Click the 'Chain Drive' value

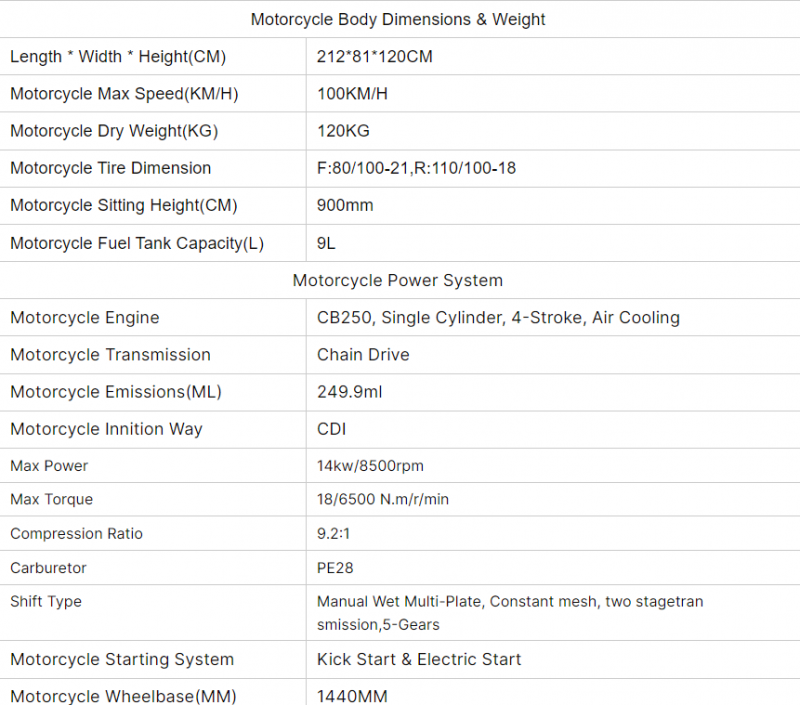[363, 355]
